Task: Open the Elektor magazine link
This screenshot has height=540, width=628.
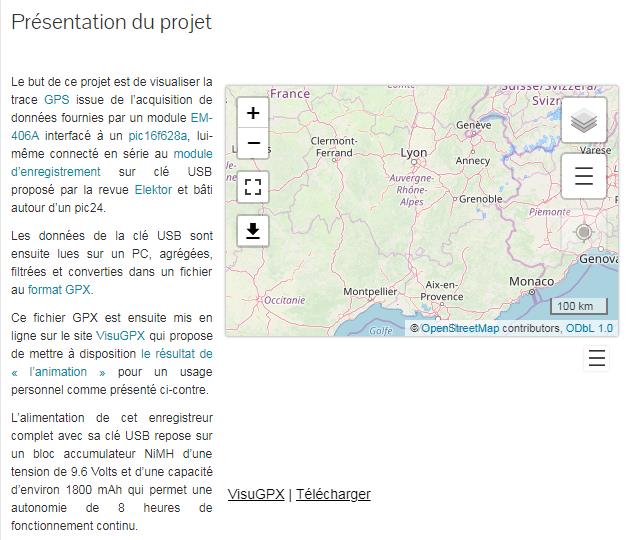Action: (x=153, y=189)
